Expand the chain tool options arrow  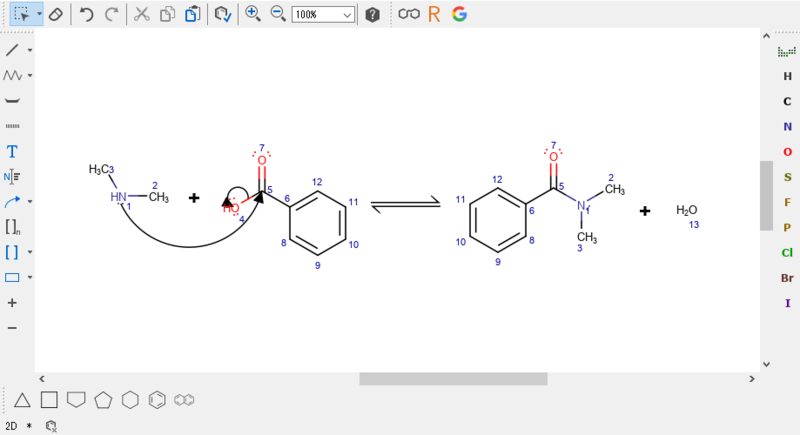pos(30,75)
